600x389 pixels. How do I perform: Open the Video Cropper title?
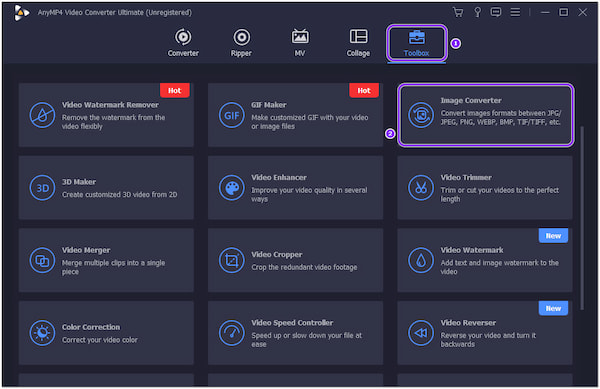coord(277,255)
